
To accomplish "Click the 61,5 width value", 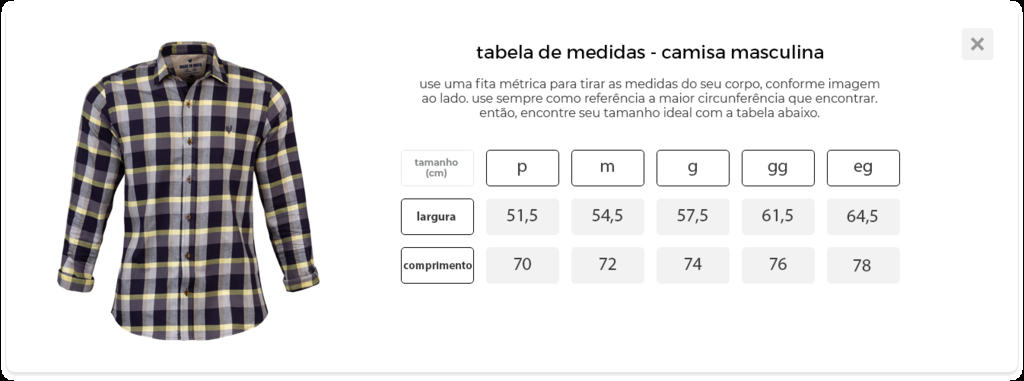I will pyautogui.click(x=778, y=216).
